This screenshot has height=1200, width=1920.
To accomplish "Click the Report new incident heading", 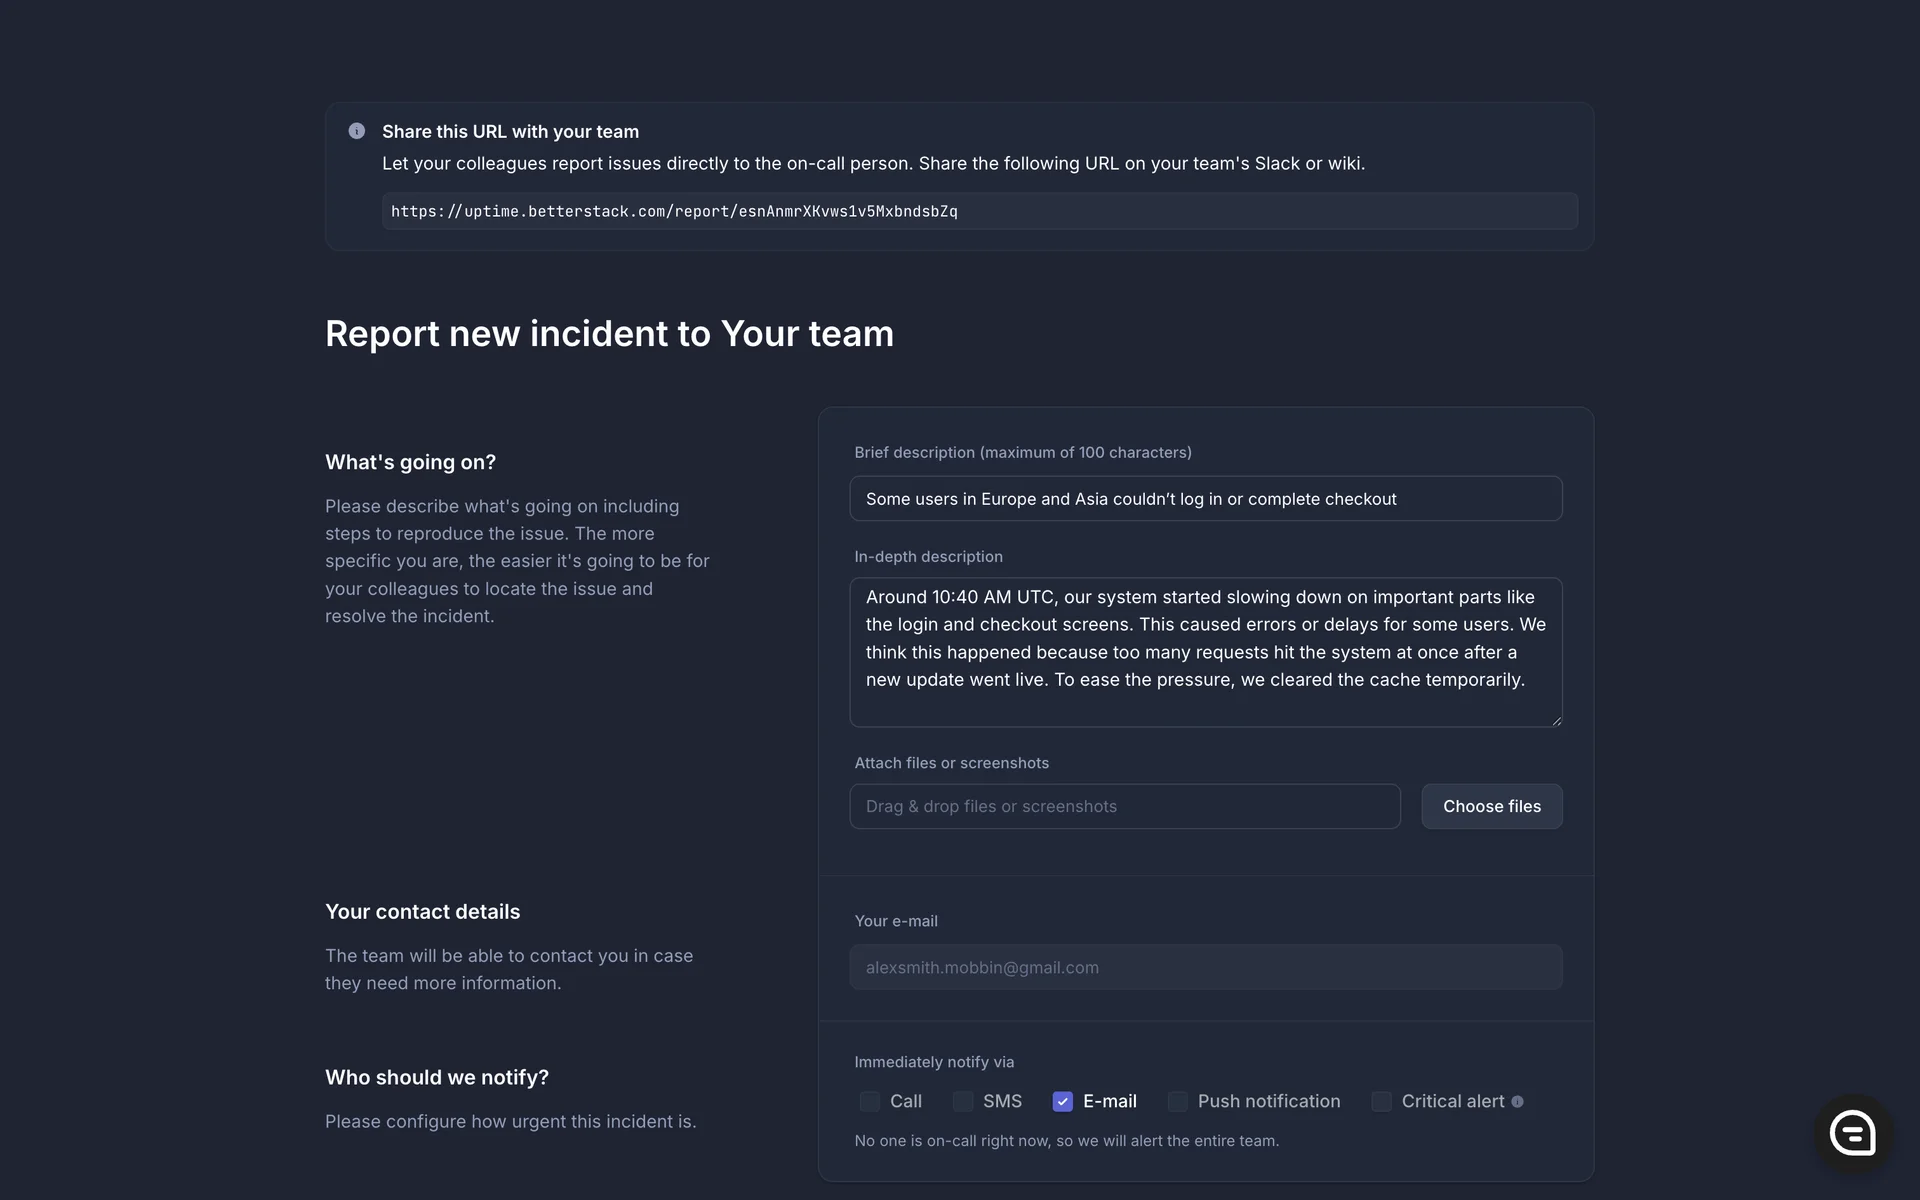I will (x=609, y=334).
